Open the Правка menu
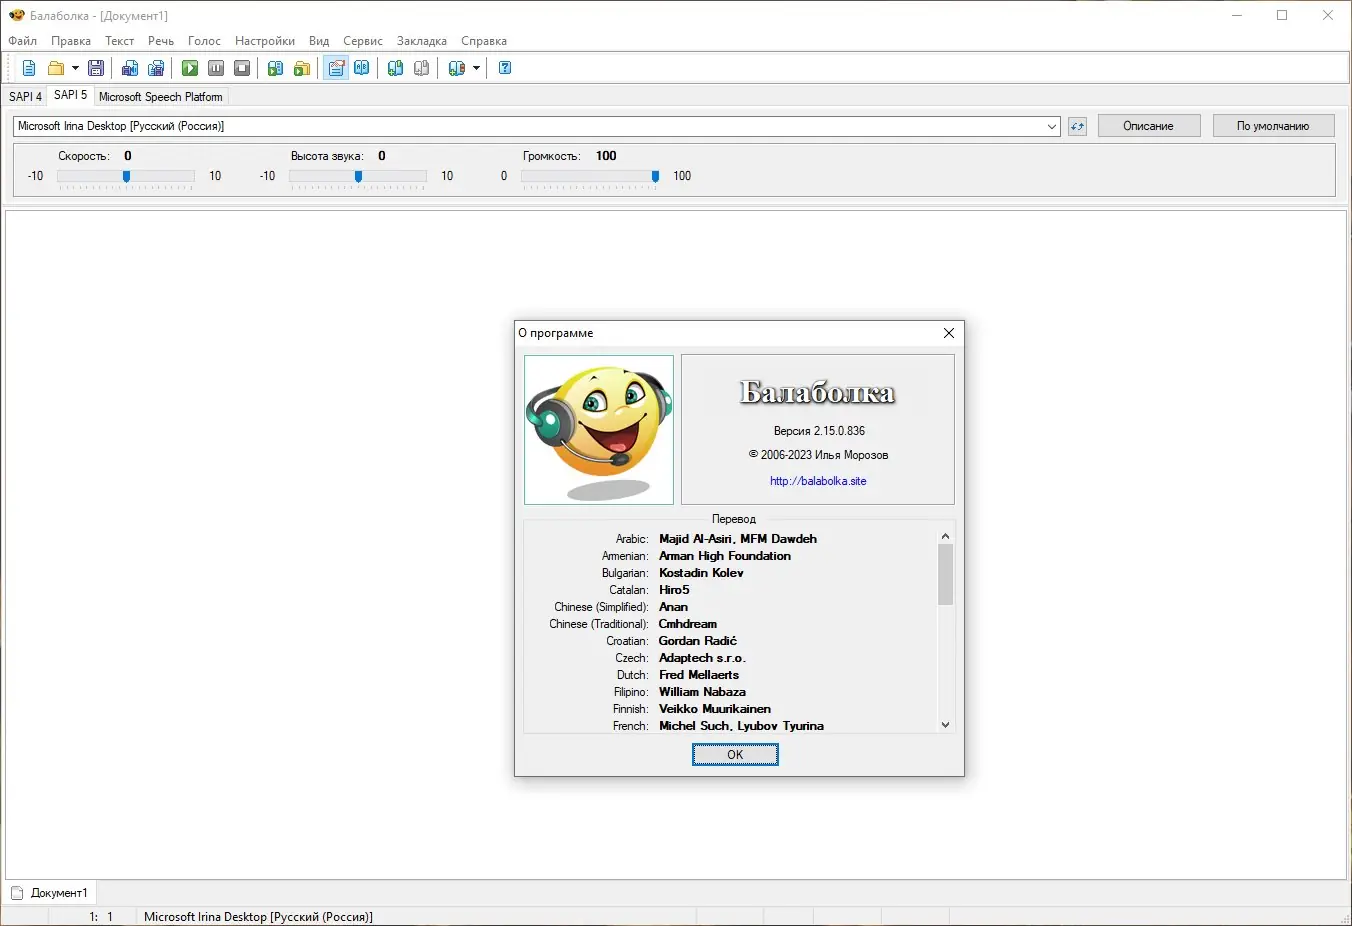 point(71,41)
